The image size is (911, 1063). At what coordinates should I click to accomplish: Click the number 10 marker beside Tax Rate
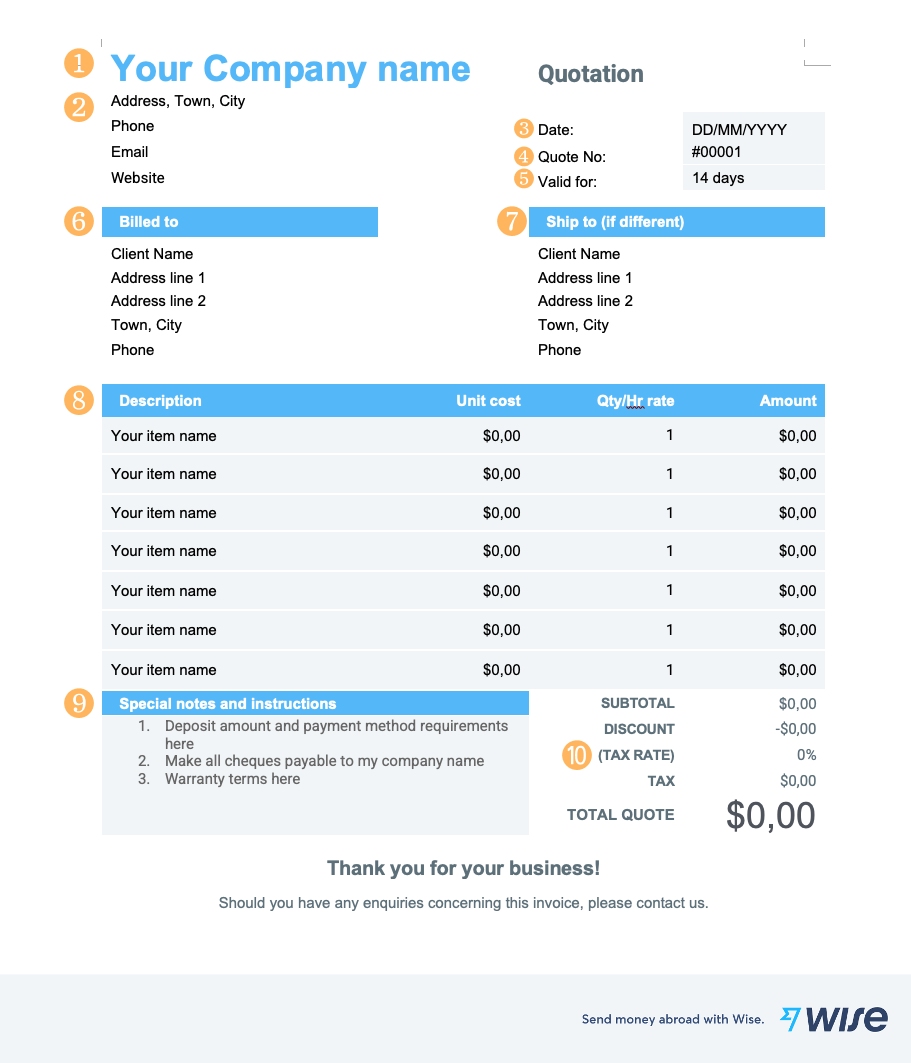577,755
